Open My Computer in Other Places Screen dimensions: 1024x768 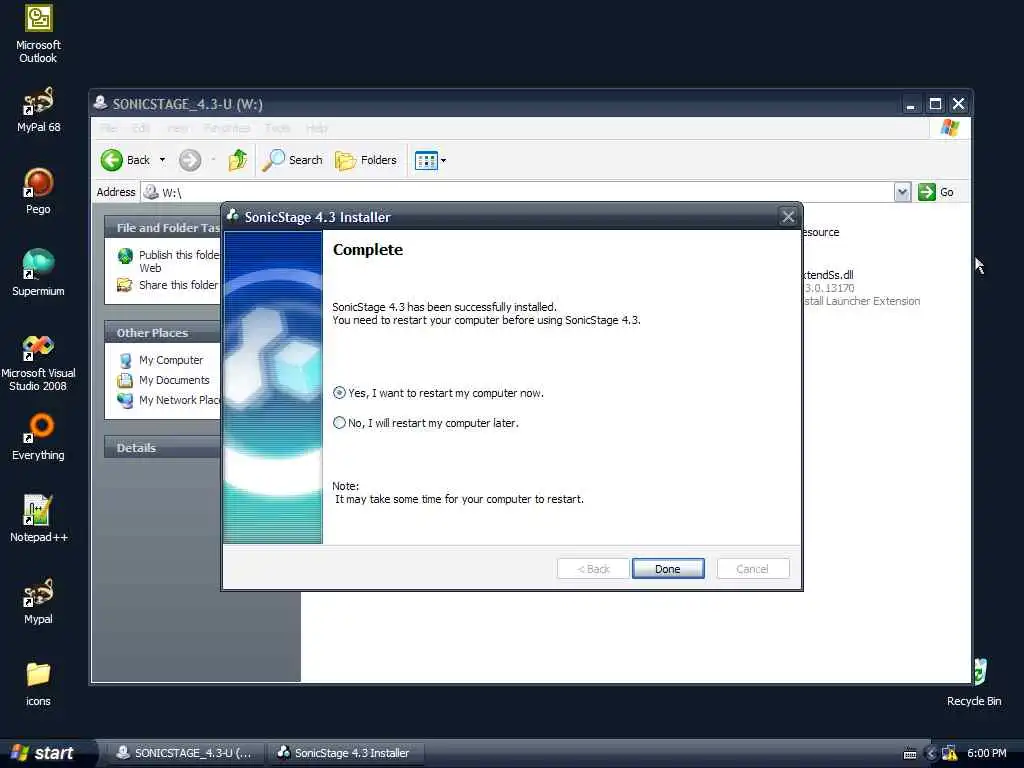coord(161,360)
